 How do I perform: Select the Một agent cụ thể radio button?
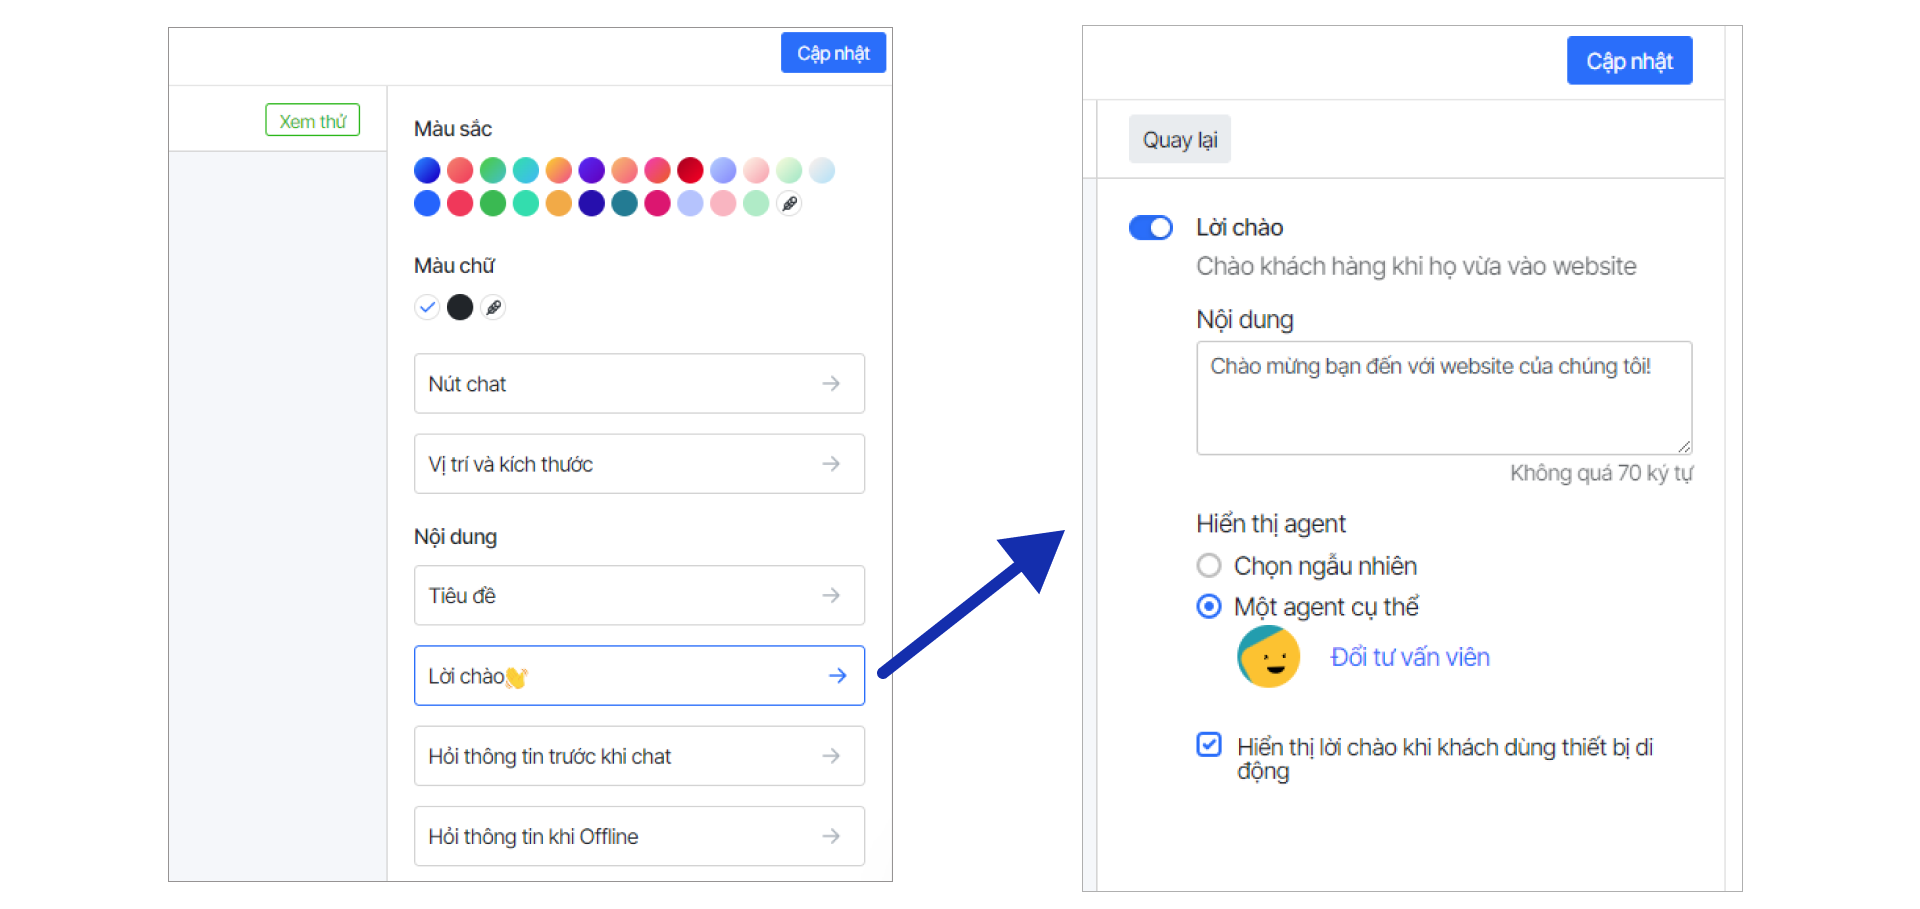pos(1209,607)
